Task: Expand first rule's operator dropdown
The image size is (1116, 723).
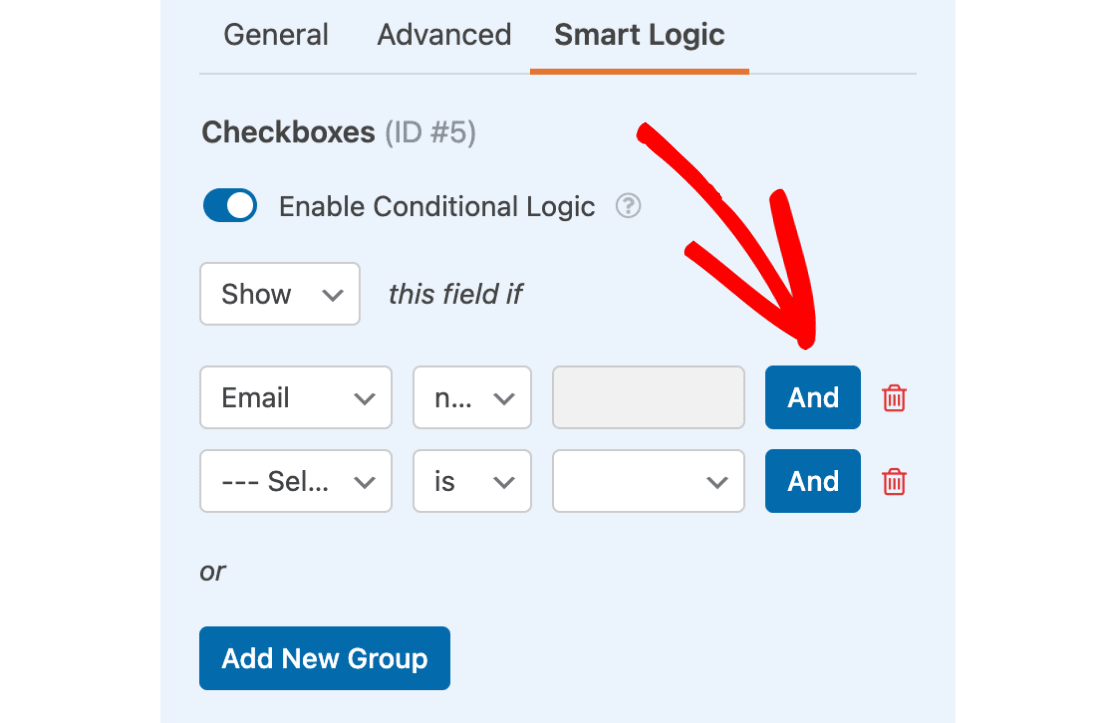Action: click(472, 398)
